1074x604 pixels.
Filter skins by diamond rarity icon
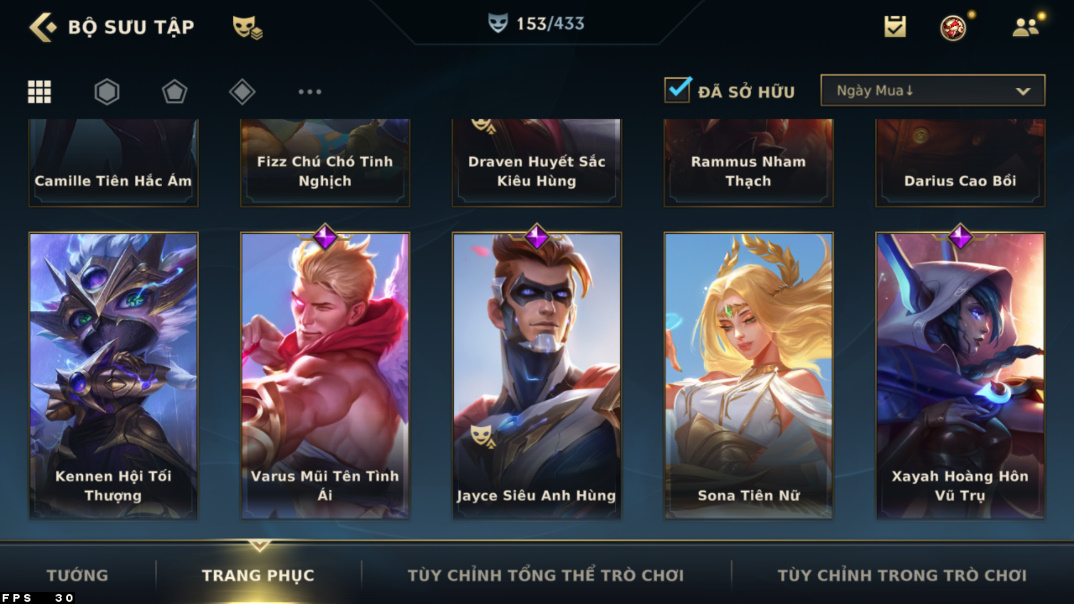[x=242, y=91]
